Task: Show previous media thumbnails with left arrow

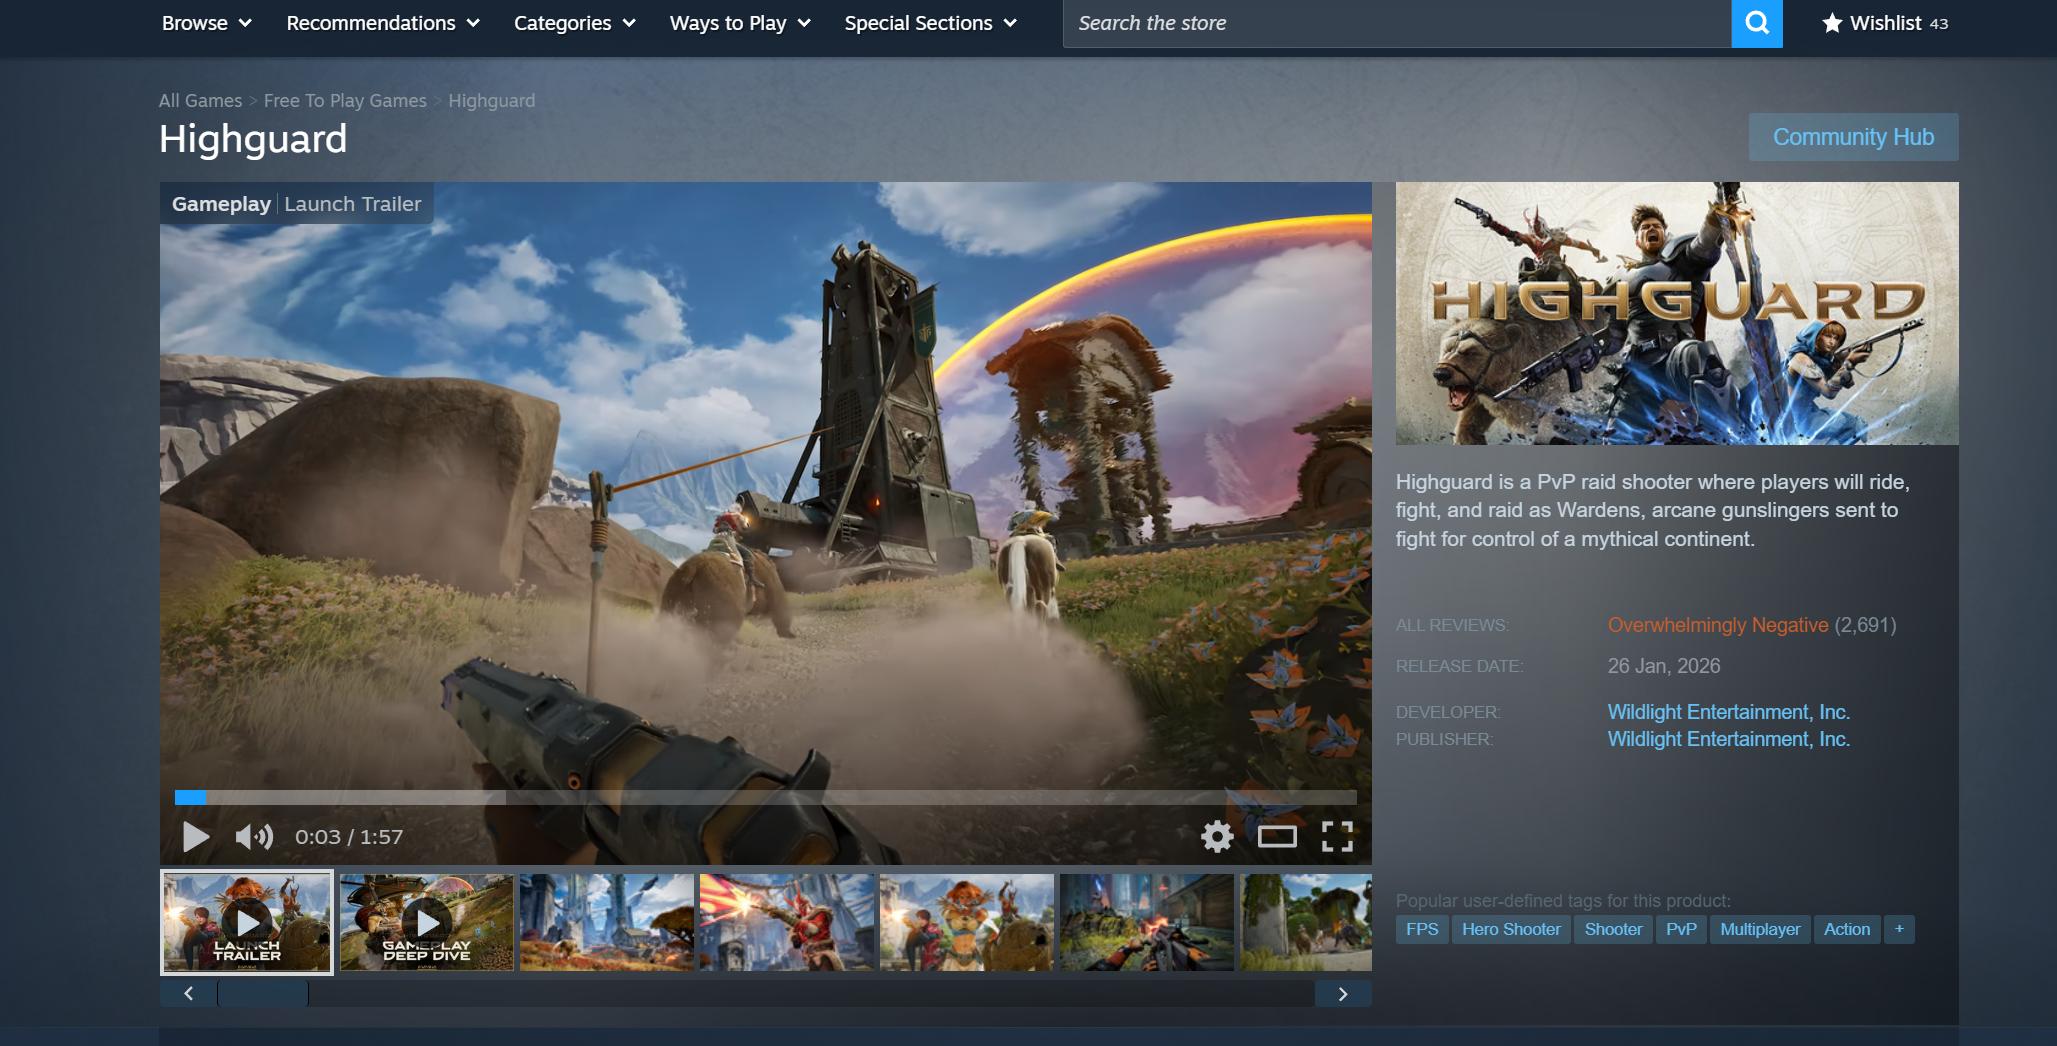Action: pos(188,993)
